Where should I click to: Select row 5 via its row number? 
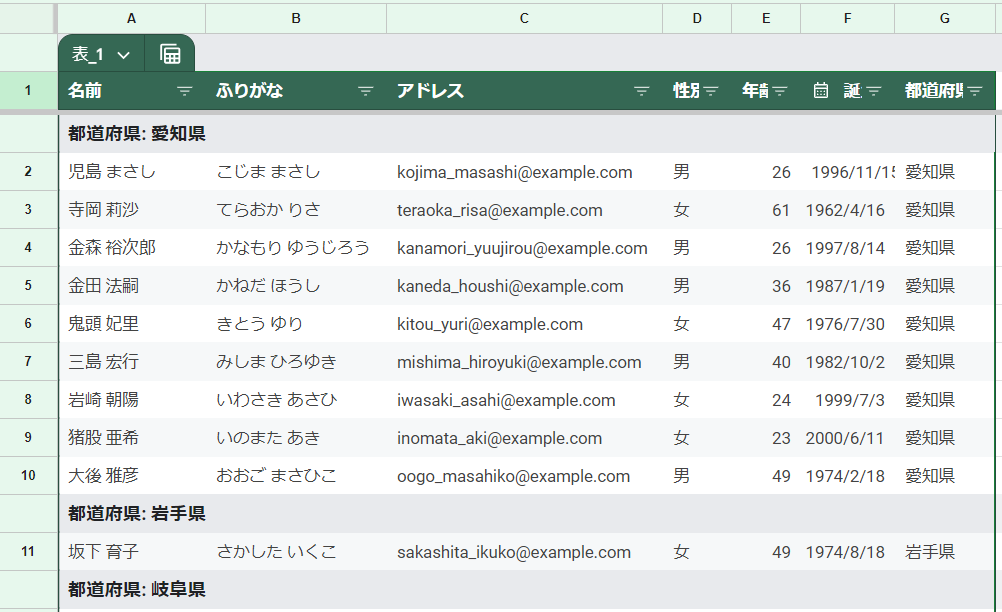28,286
